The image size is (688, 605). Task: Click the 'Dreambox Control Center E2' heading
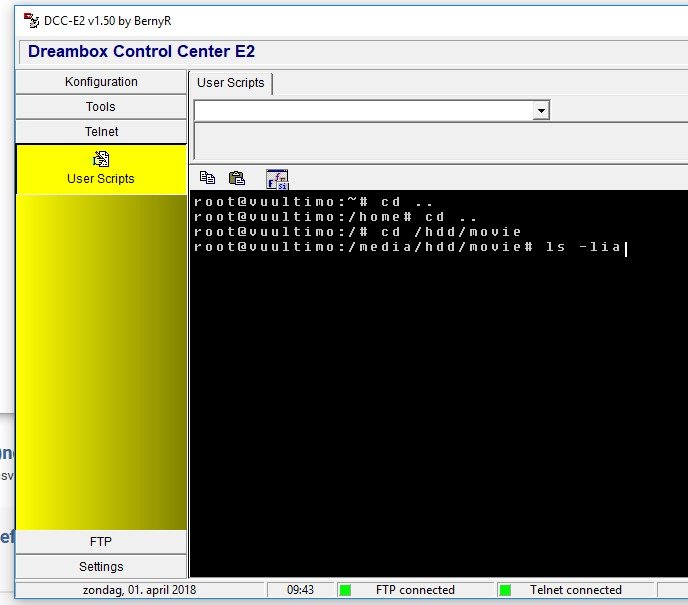[141, 51]
